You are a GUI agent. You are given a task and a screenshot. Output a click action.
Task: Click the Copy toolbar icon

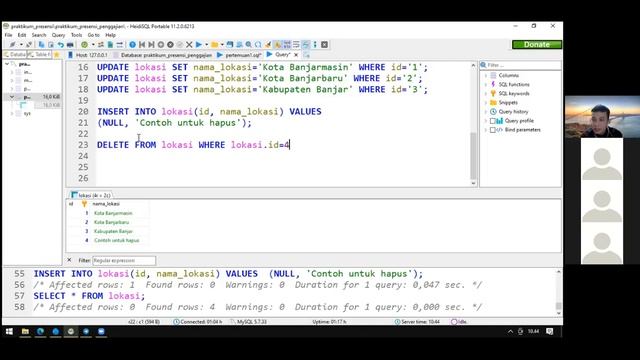[x=42, y=44]
